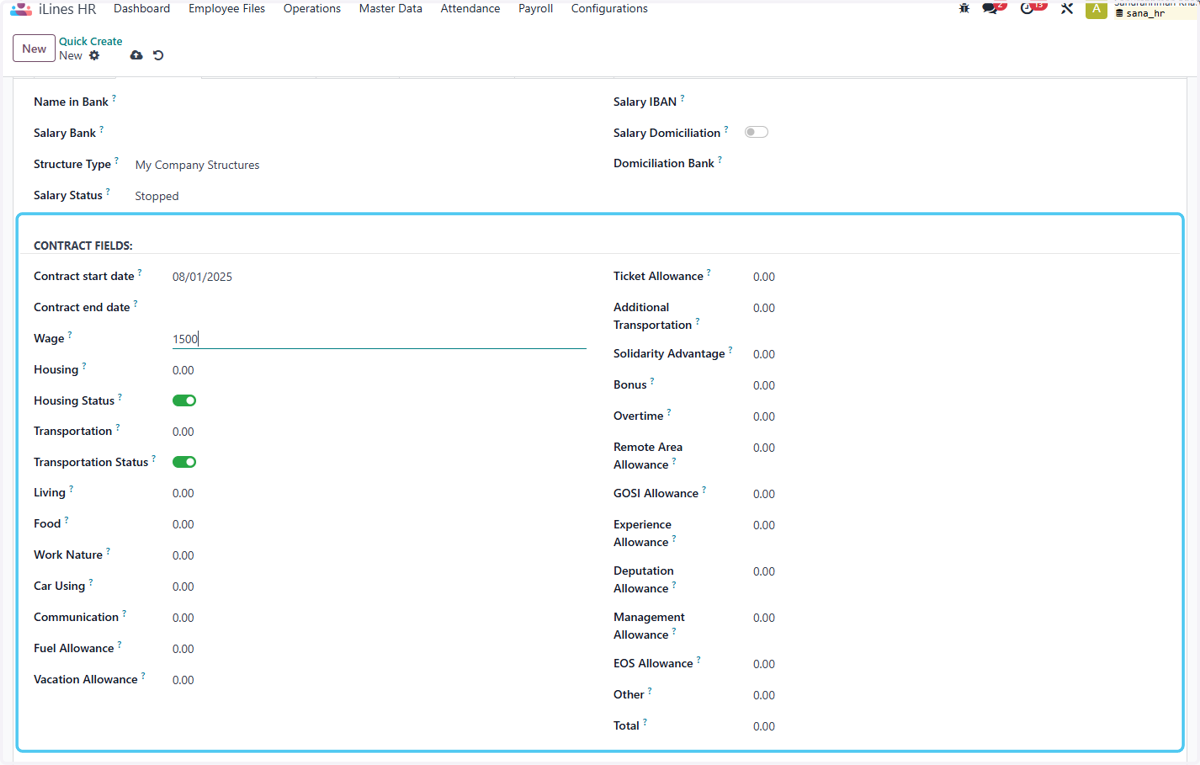
Task: Click the Other amount 0.00 value
Action: 764,695
